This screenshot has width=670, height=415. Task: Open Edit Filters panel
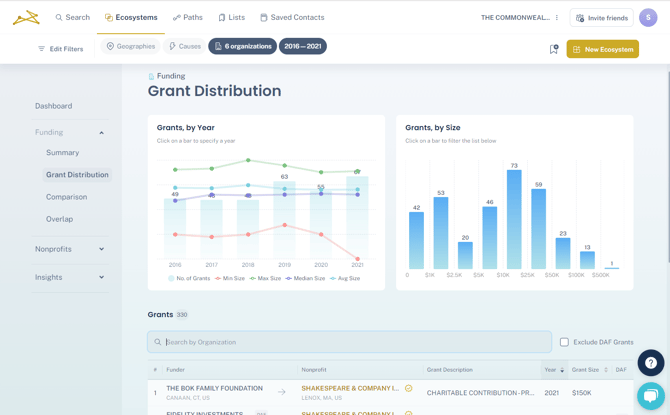(60, 49)
